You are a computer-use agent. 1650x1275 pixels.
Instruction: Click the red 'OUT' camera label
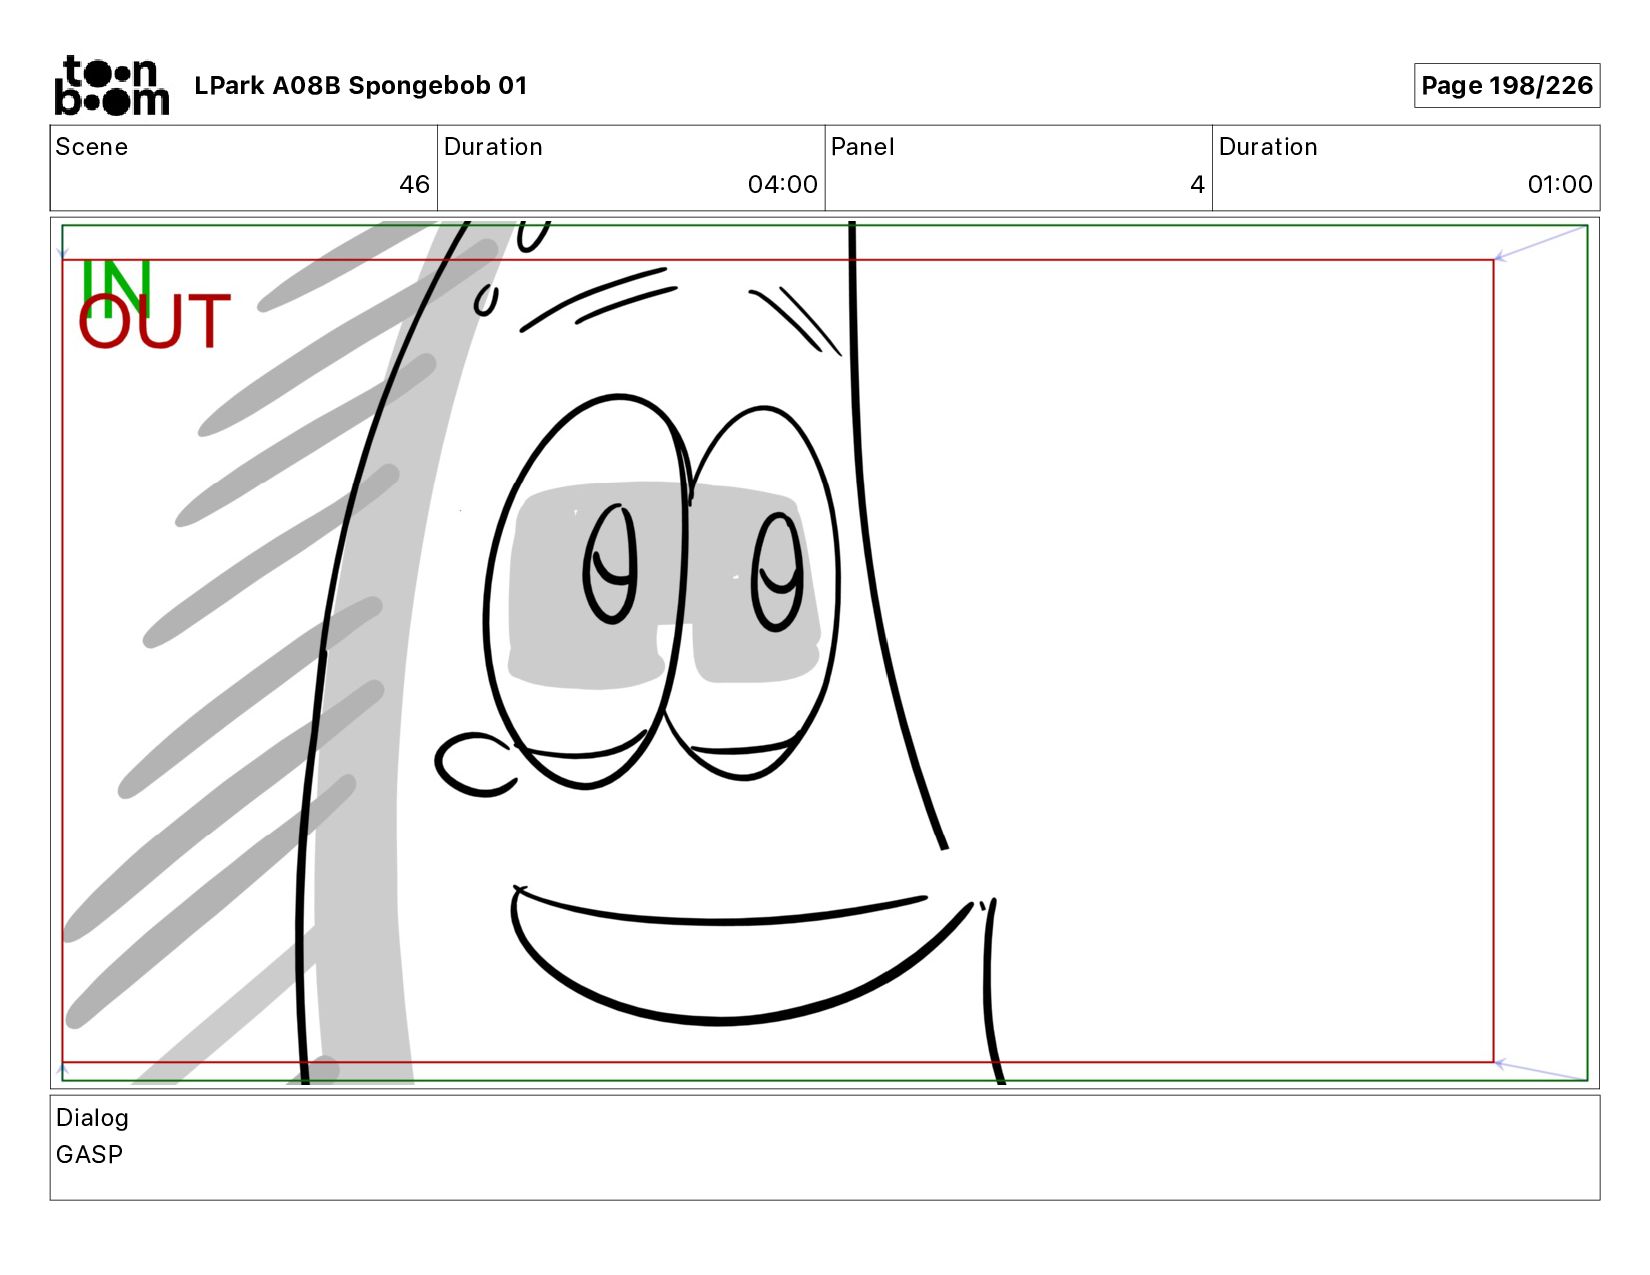pyautogui.click(x=155, y=321)
